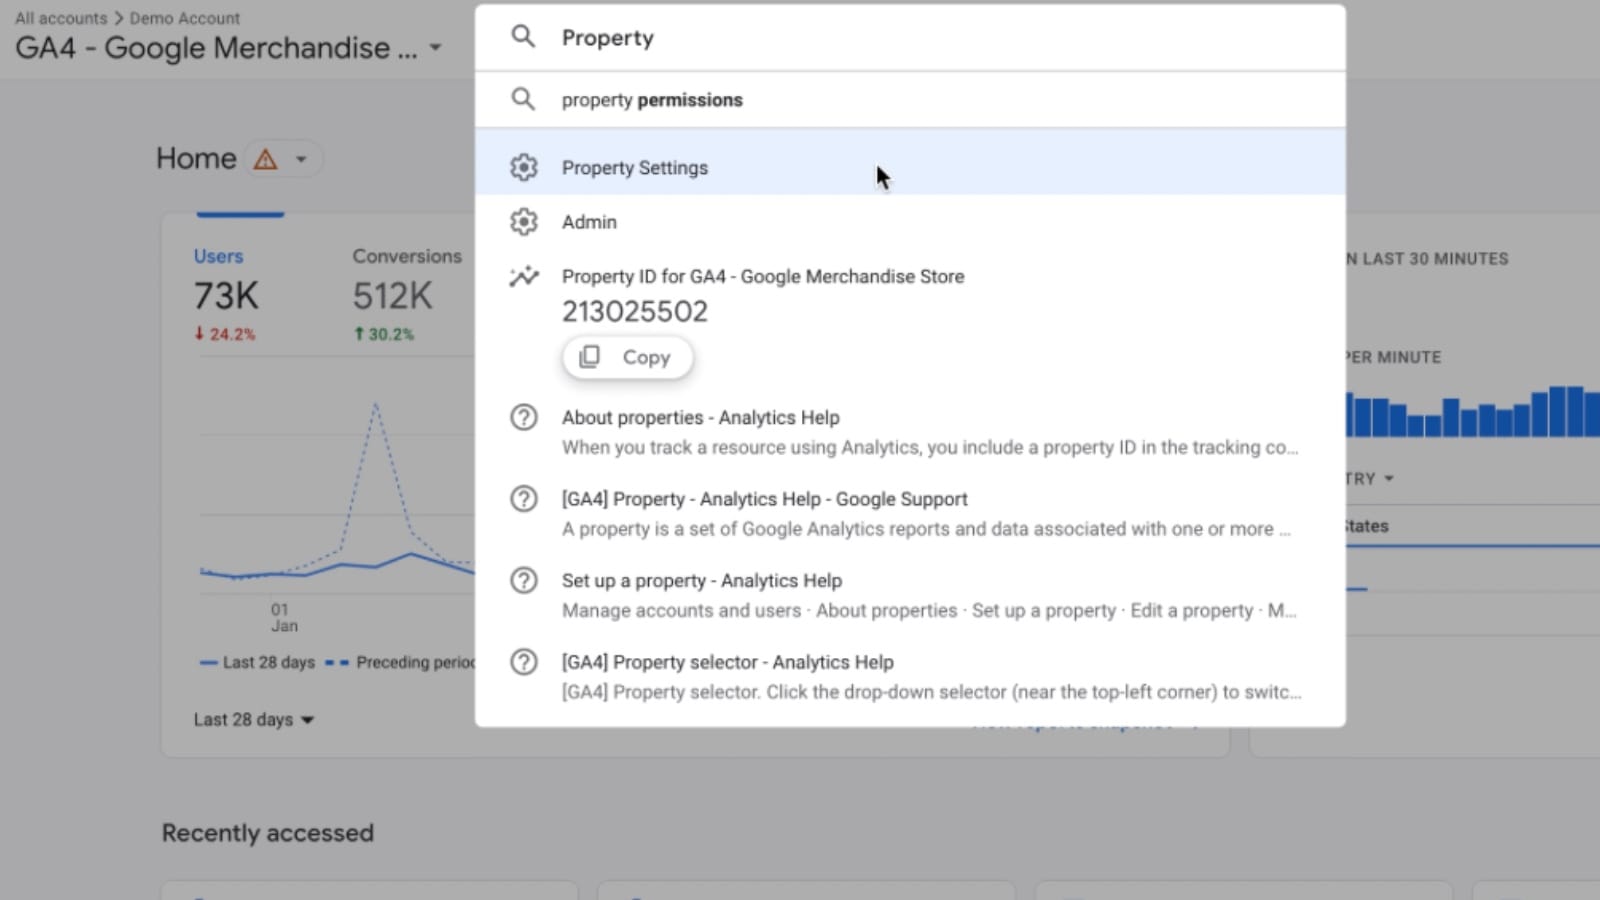
Task: Click the search icon next to property permissions
Action: (x=522, y=99)
